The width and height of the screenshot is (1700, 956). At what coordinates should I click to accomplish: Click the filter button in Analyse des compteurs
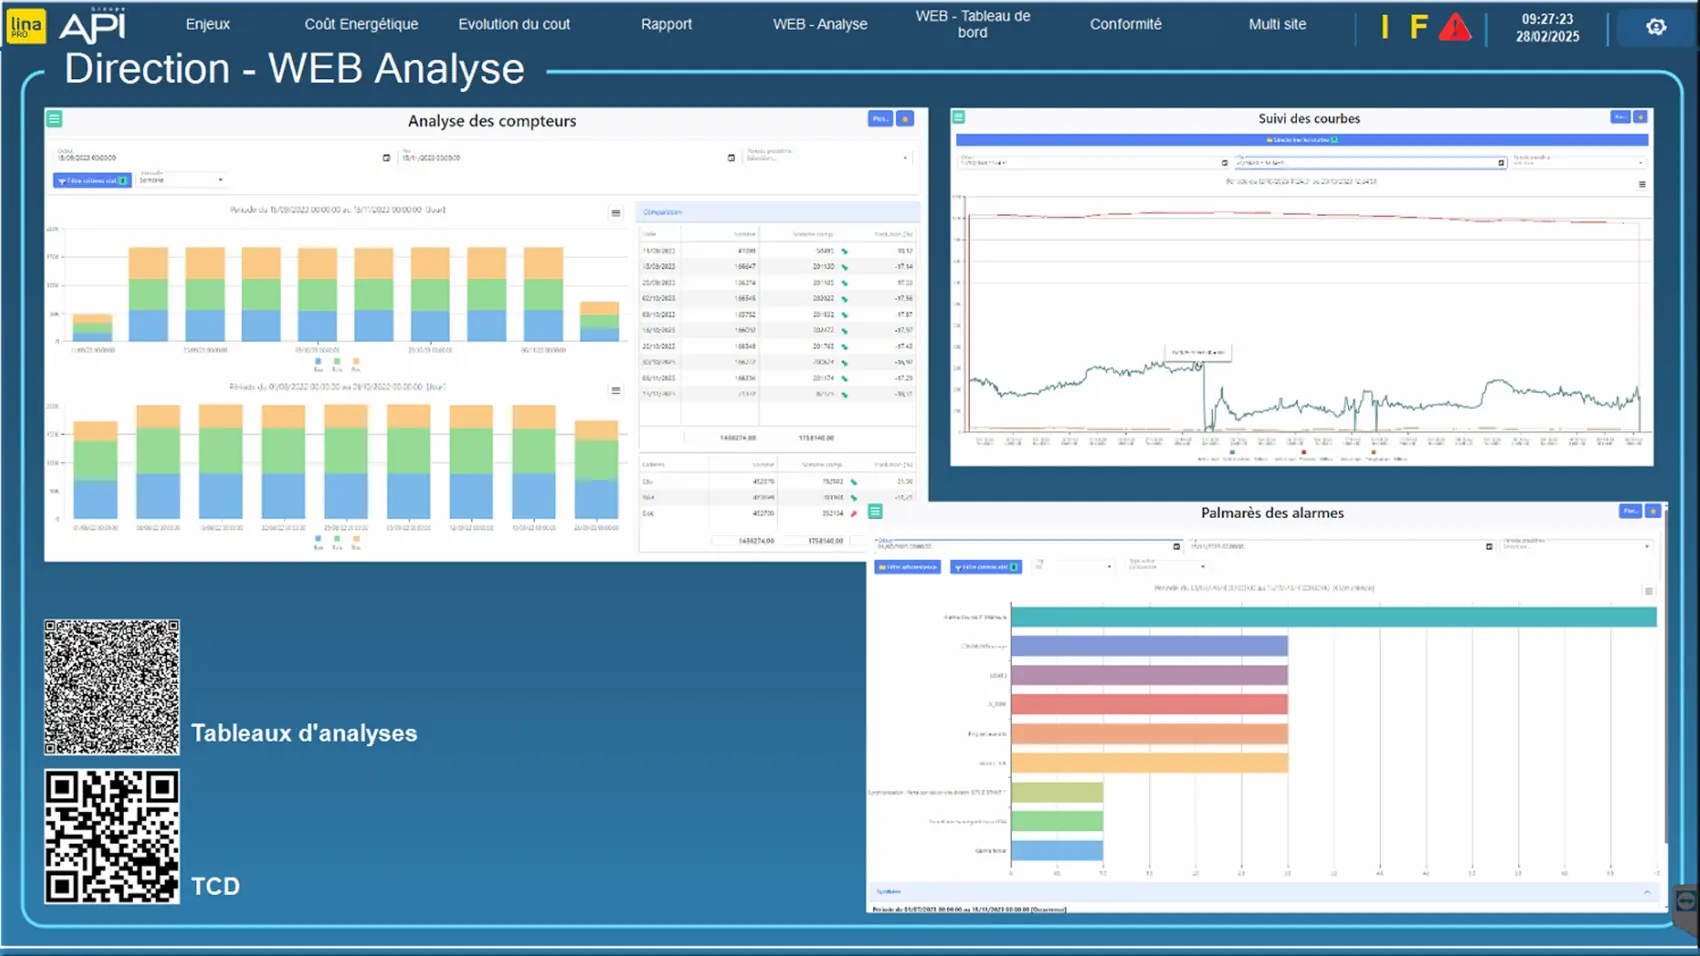(92, 181)
